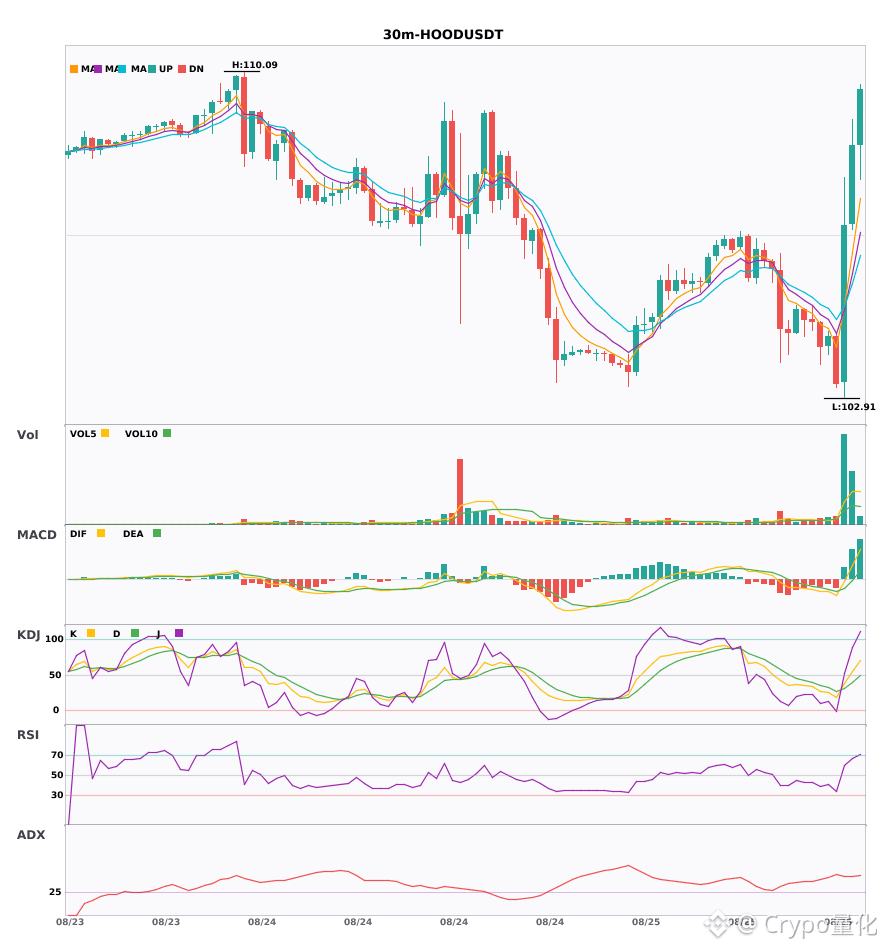Viewport: 885px width, 950px height.
Task: Click the KDJ panel label
Action: coord(28,635)
